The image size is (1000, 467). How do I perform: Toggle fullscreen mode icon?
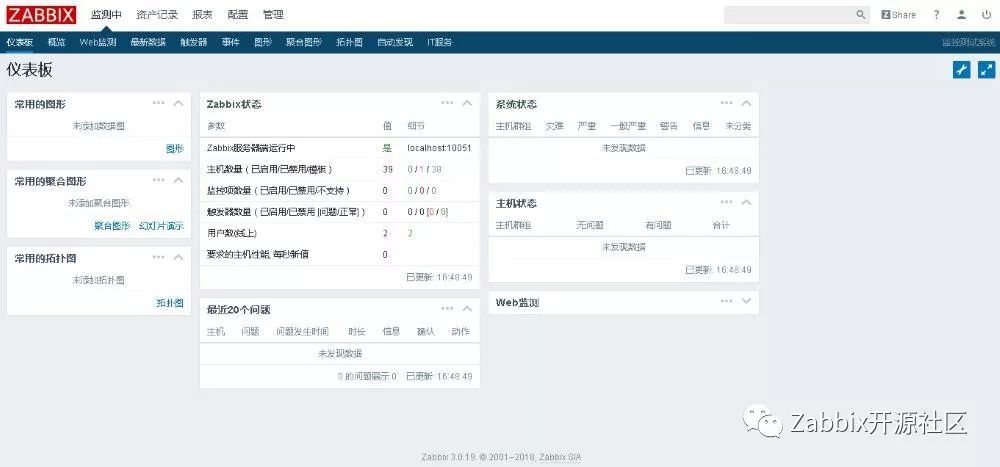[x=987, y=70]
